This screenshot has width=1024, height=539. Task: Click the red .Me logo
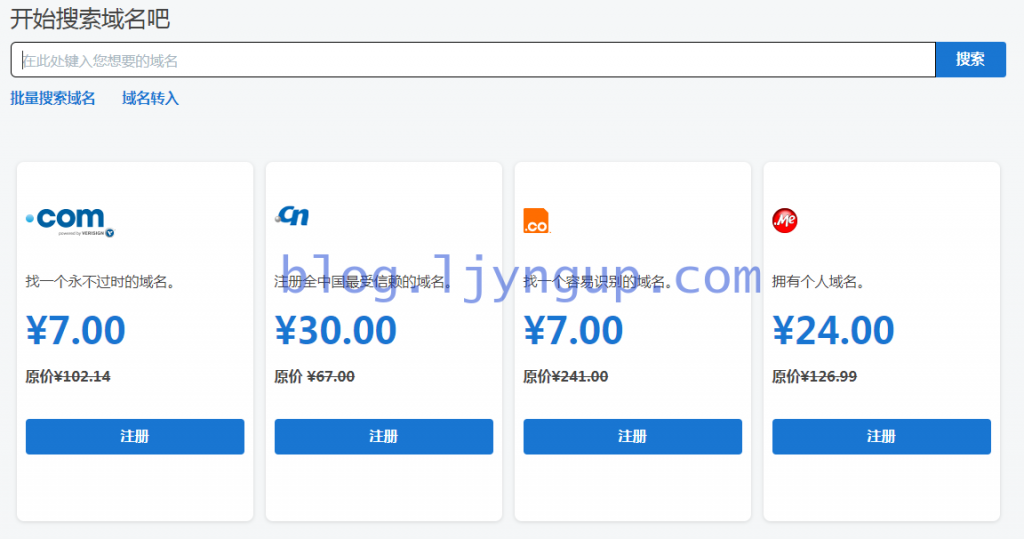click(x=785, y=220)
